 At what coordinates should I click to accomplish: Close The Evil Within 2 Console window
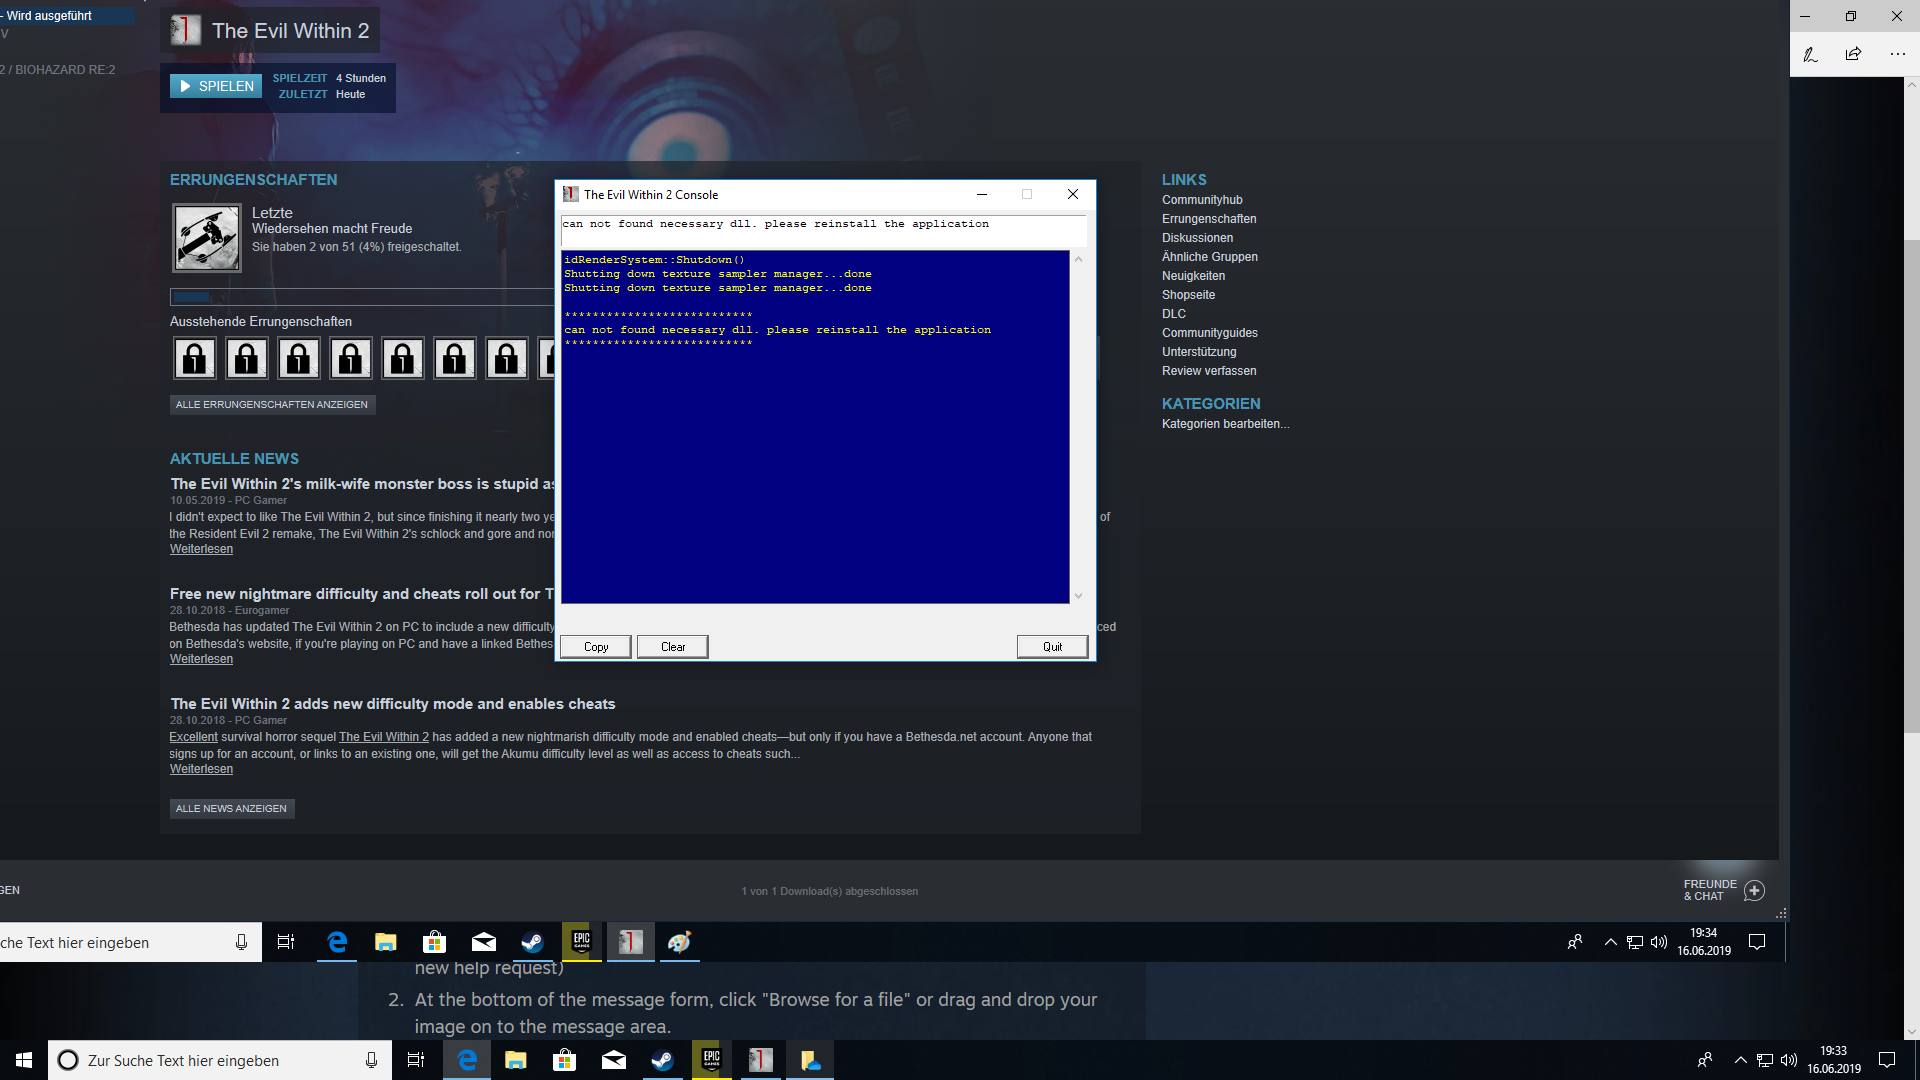[x=1072, y=194]
